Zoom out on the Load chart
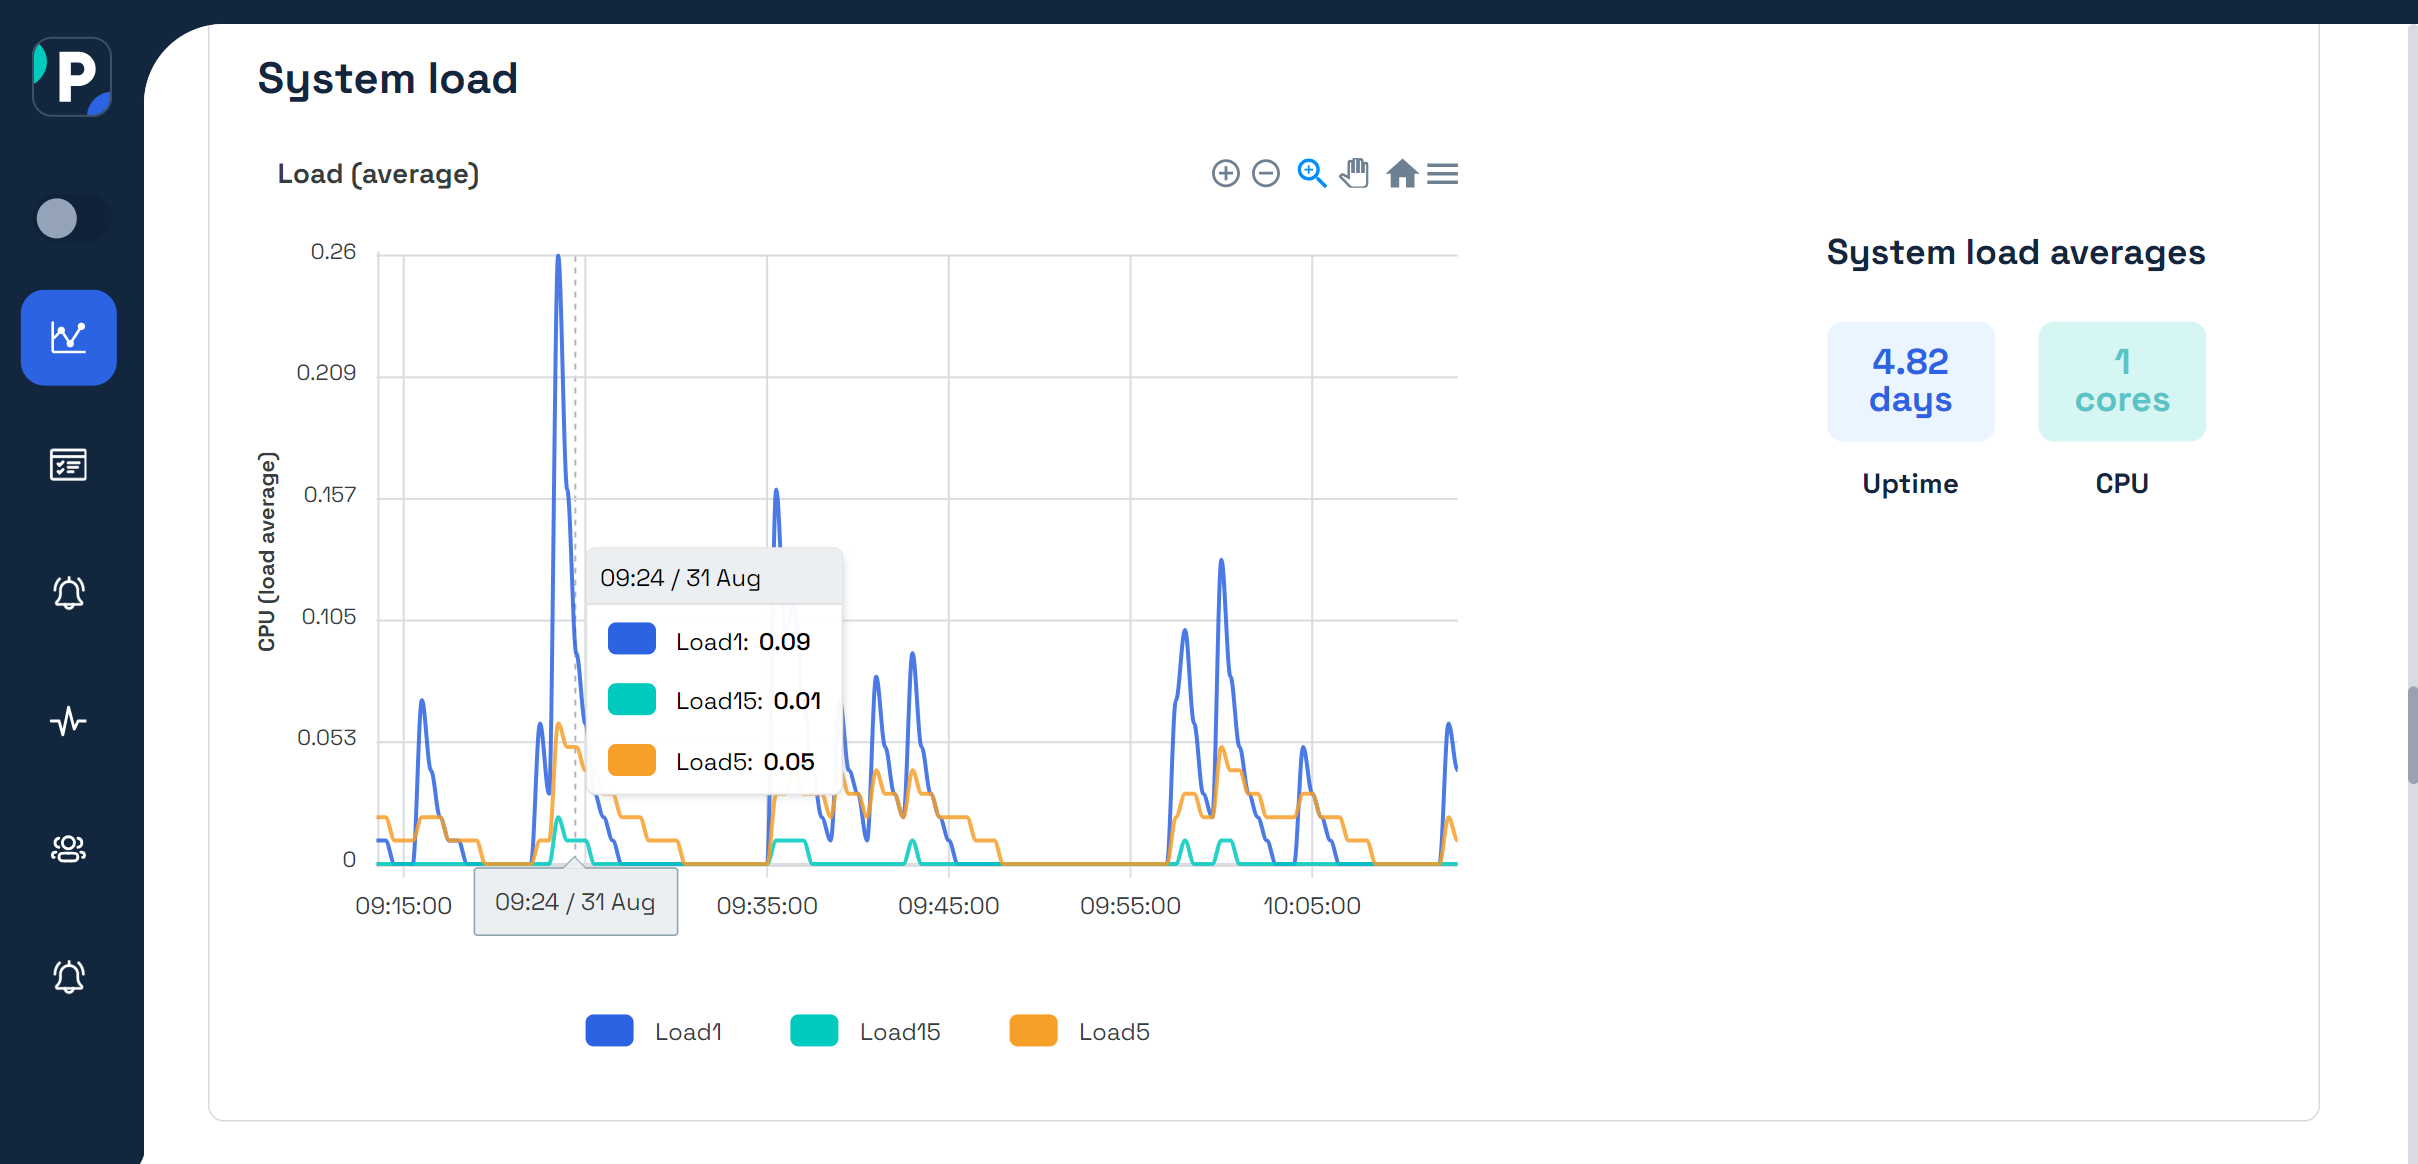The height and width of the screenshot is (1164, 2418). click(1266, 174)
